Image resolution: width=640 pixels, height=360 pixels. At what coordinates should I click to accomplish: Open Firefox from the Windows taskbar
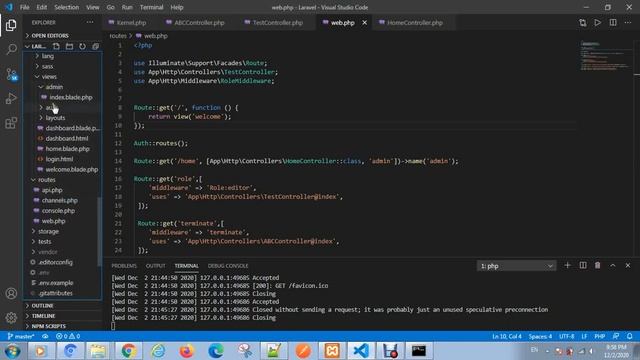(186, 351)
